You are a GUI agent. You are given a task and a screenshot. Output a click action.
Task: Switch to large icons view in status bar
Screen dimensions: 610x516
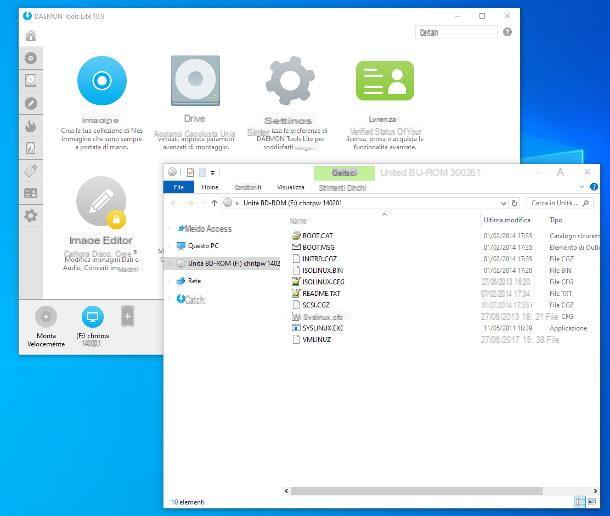592,502
